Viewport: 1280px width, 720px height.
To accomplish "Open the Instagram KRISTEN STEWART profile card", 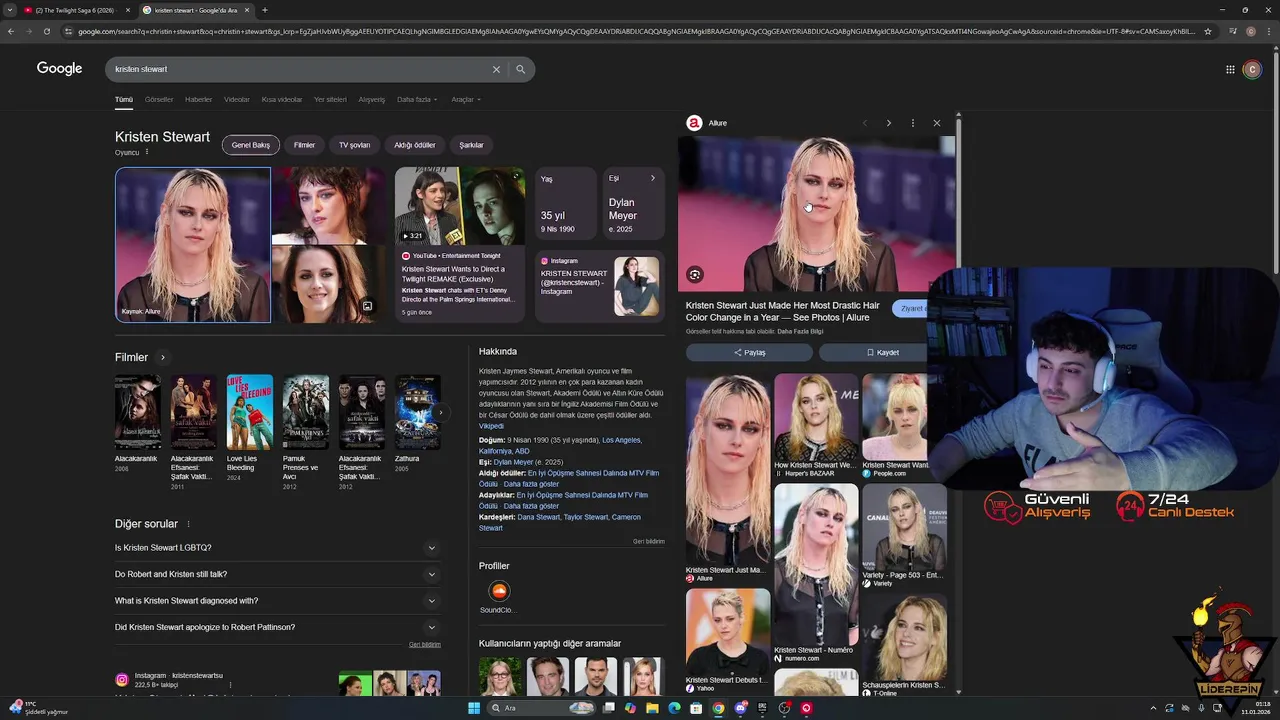I will pyautogui.click(x=600, y=287).
